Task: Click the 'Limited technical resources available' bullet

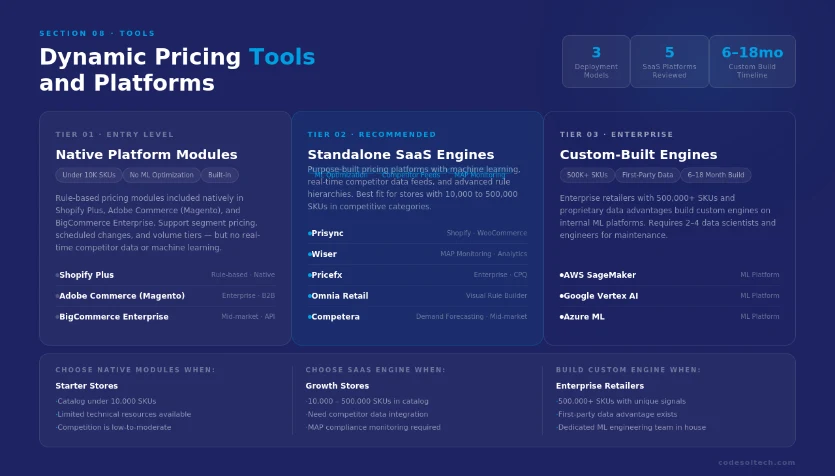Action: coord(123,414)
